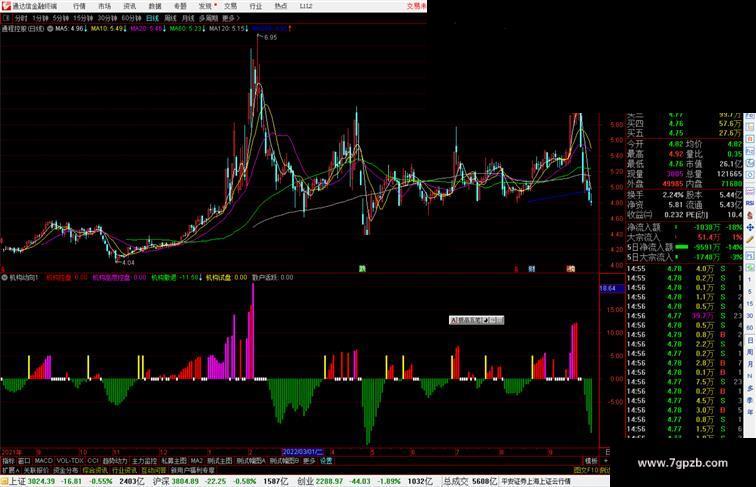This screenshot has height=487, width=756.
Task: Select 1-minute period in right sidebar
Action: tap(750, 280)
